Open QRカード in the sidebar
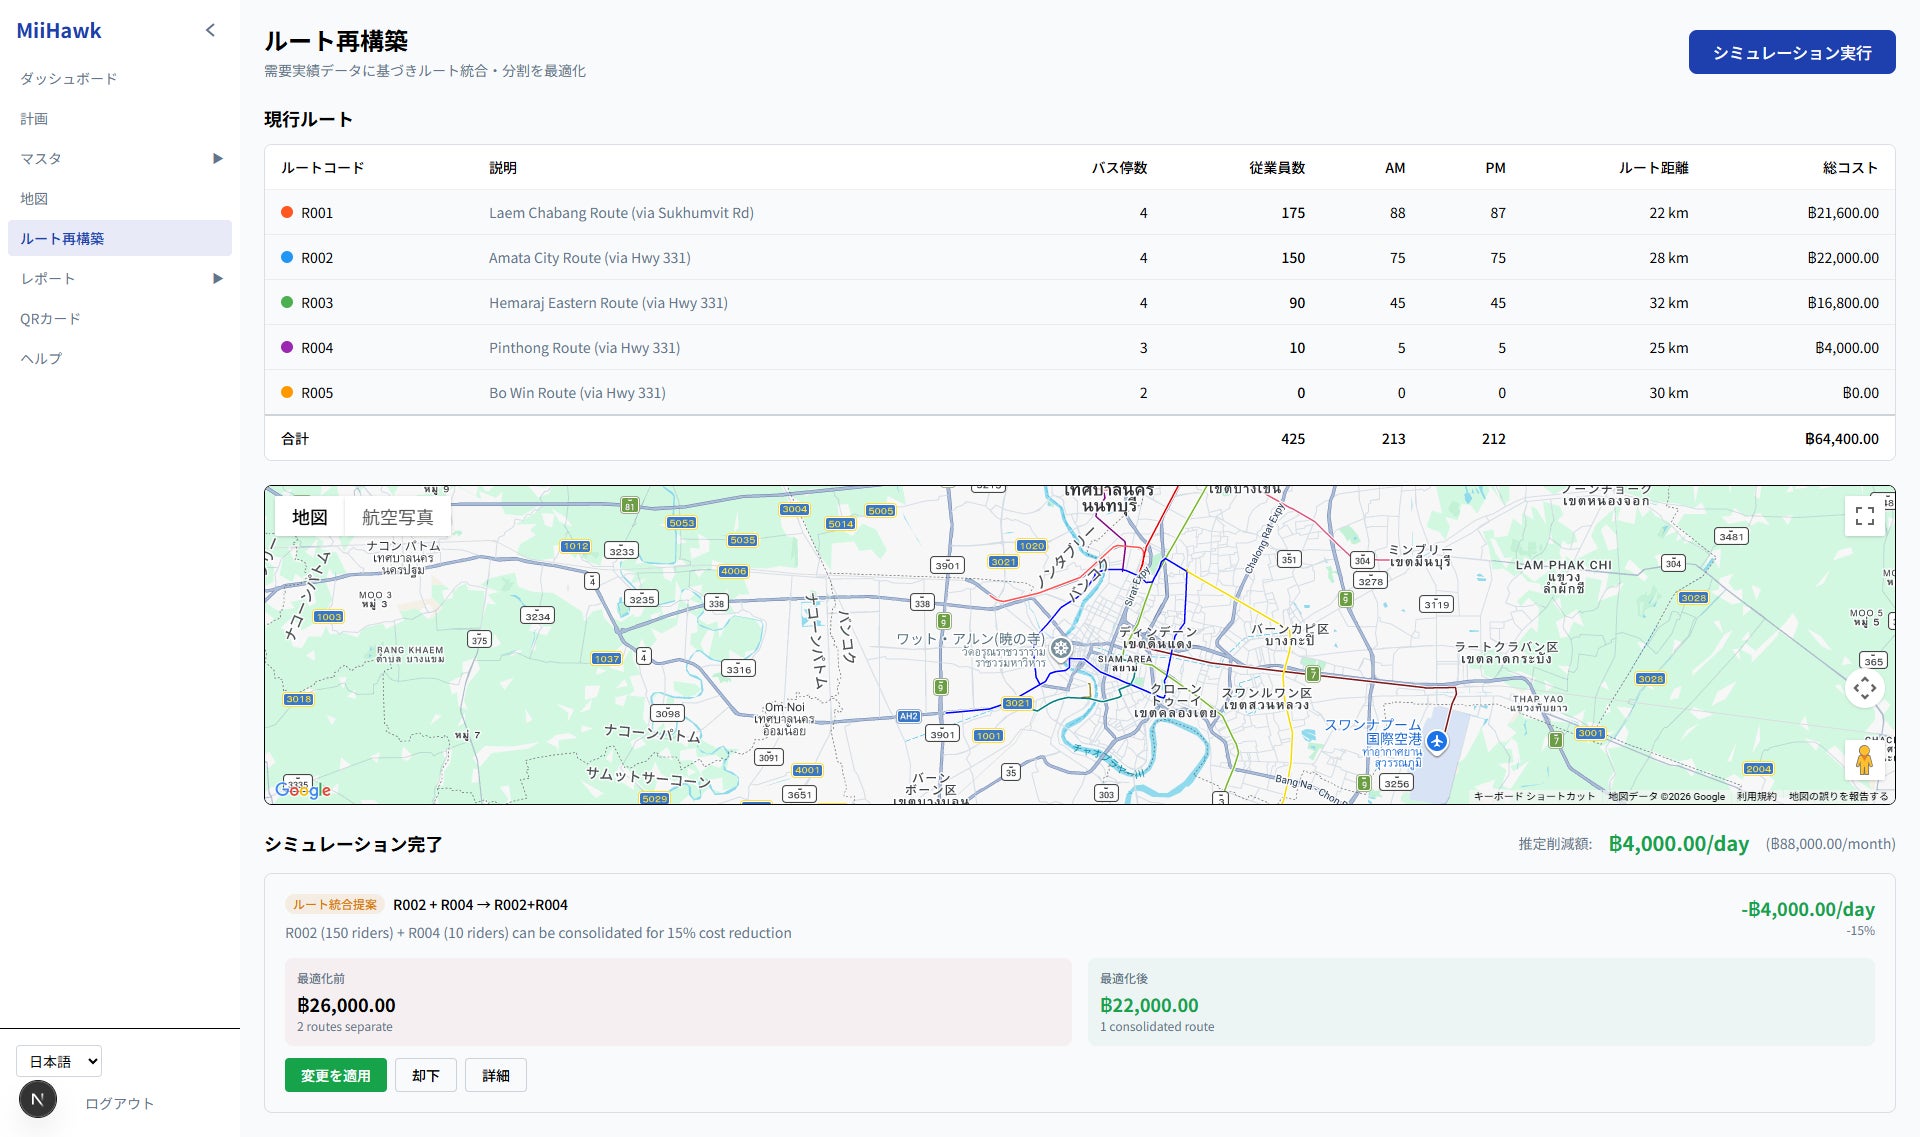Image resolution: width=1920 pixels, height=1137 pixels. (50, 318)
